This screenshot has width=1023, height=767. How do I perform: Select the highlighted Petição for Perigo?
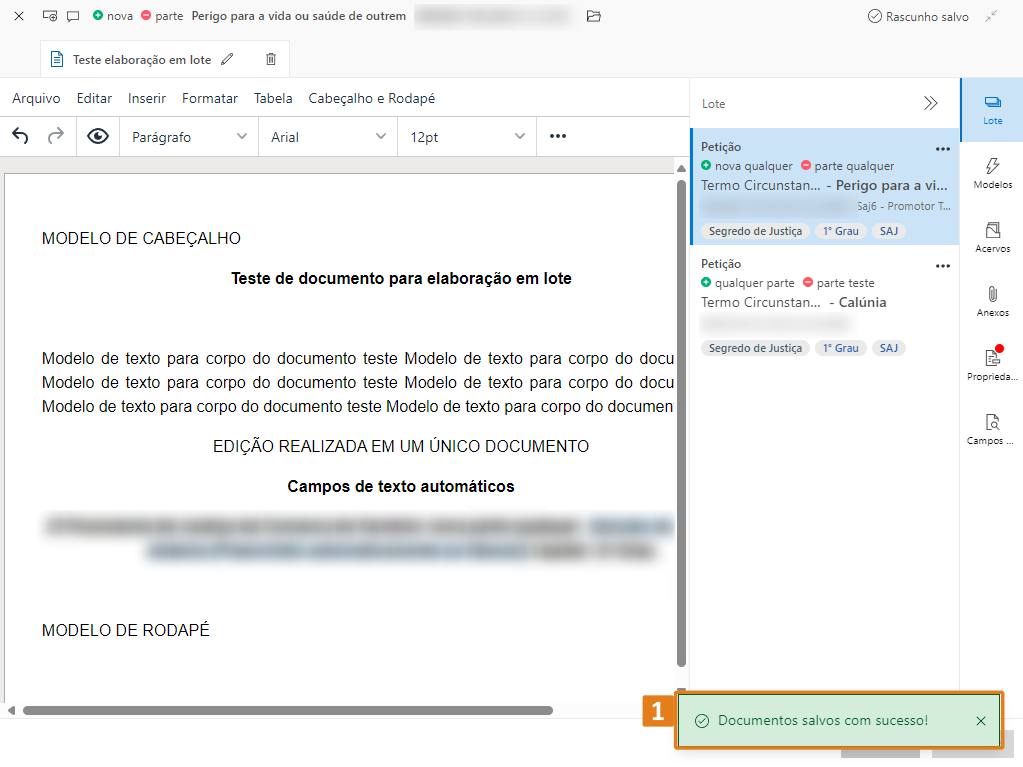tap(820, 185)
